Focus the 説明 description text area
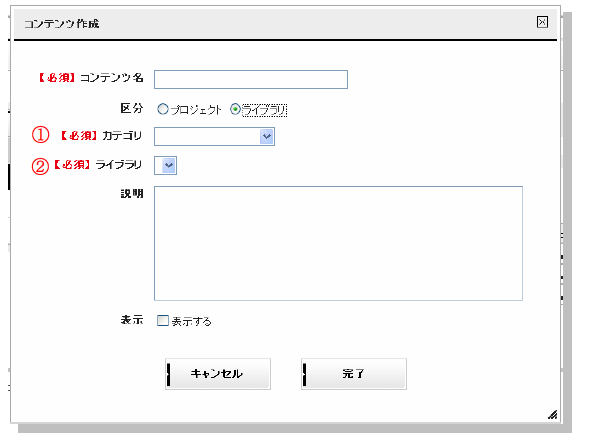Image resolution: width=589 pixels, height=440 pixels. pos(338,243)
